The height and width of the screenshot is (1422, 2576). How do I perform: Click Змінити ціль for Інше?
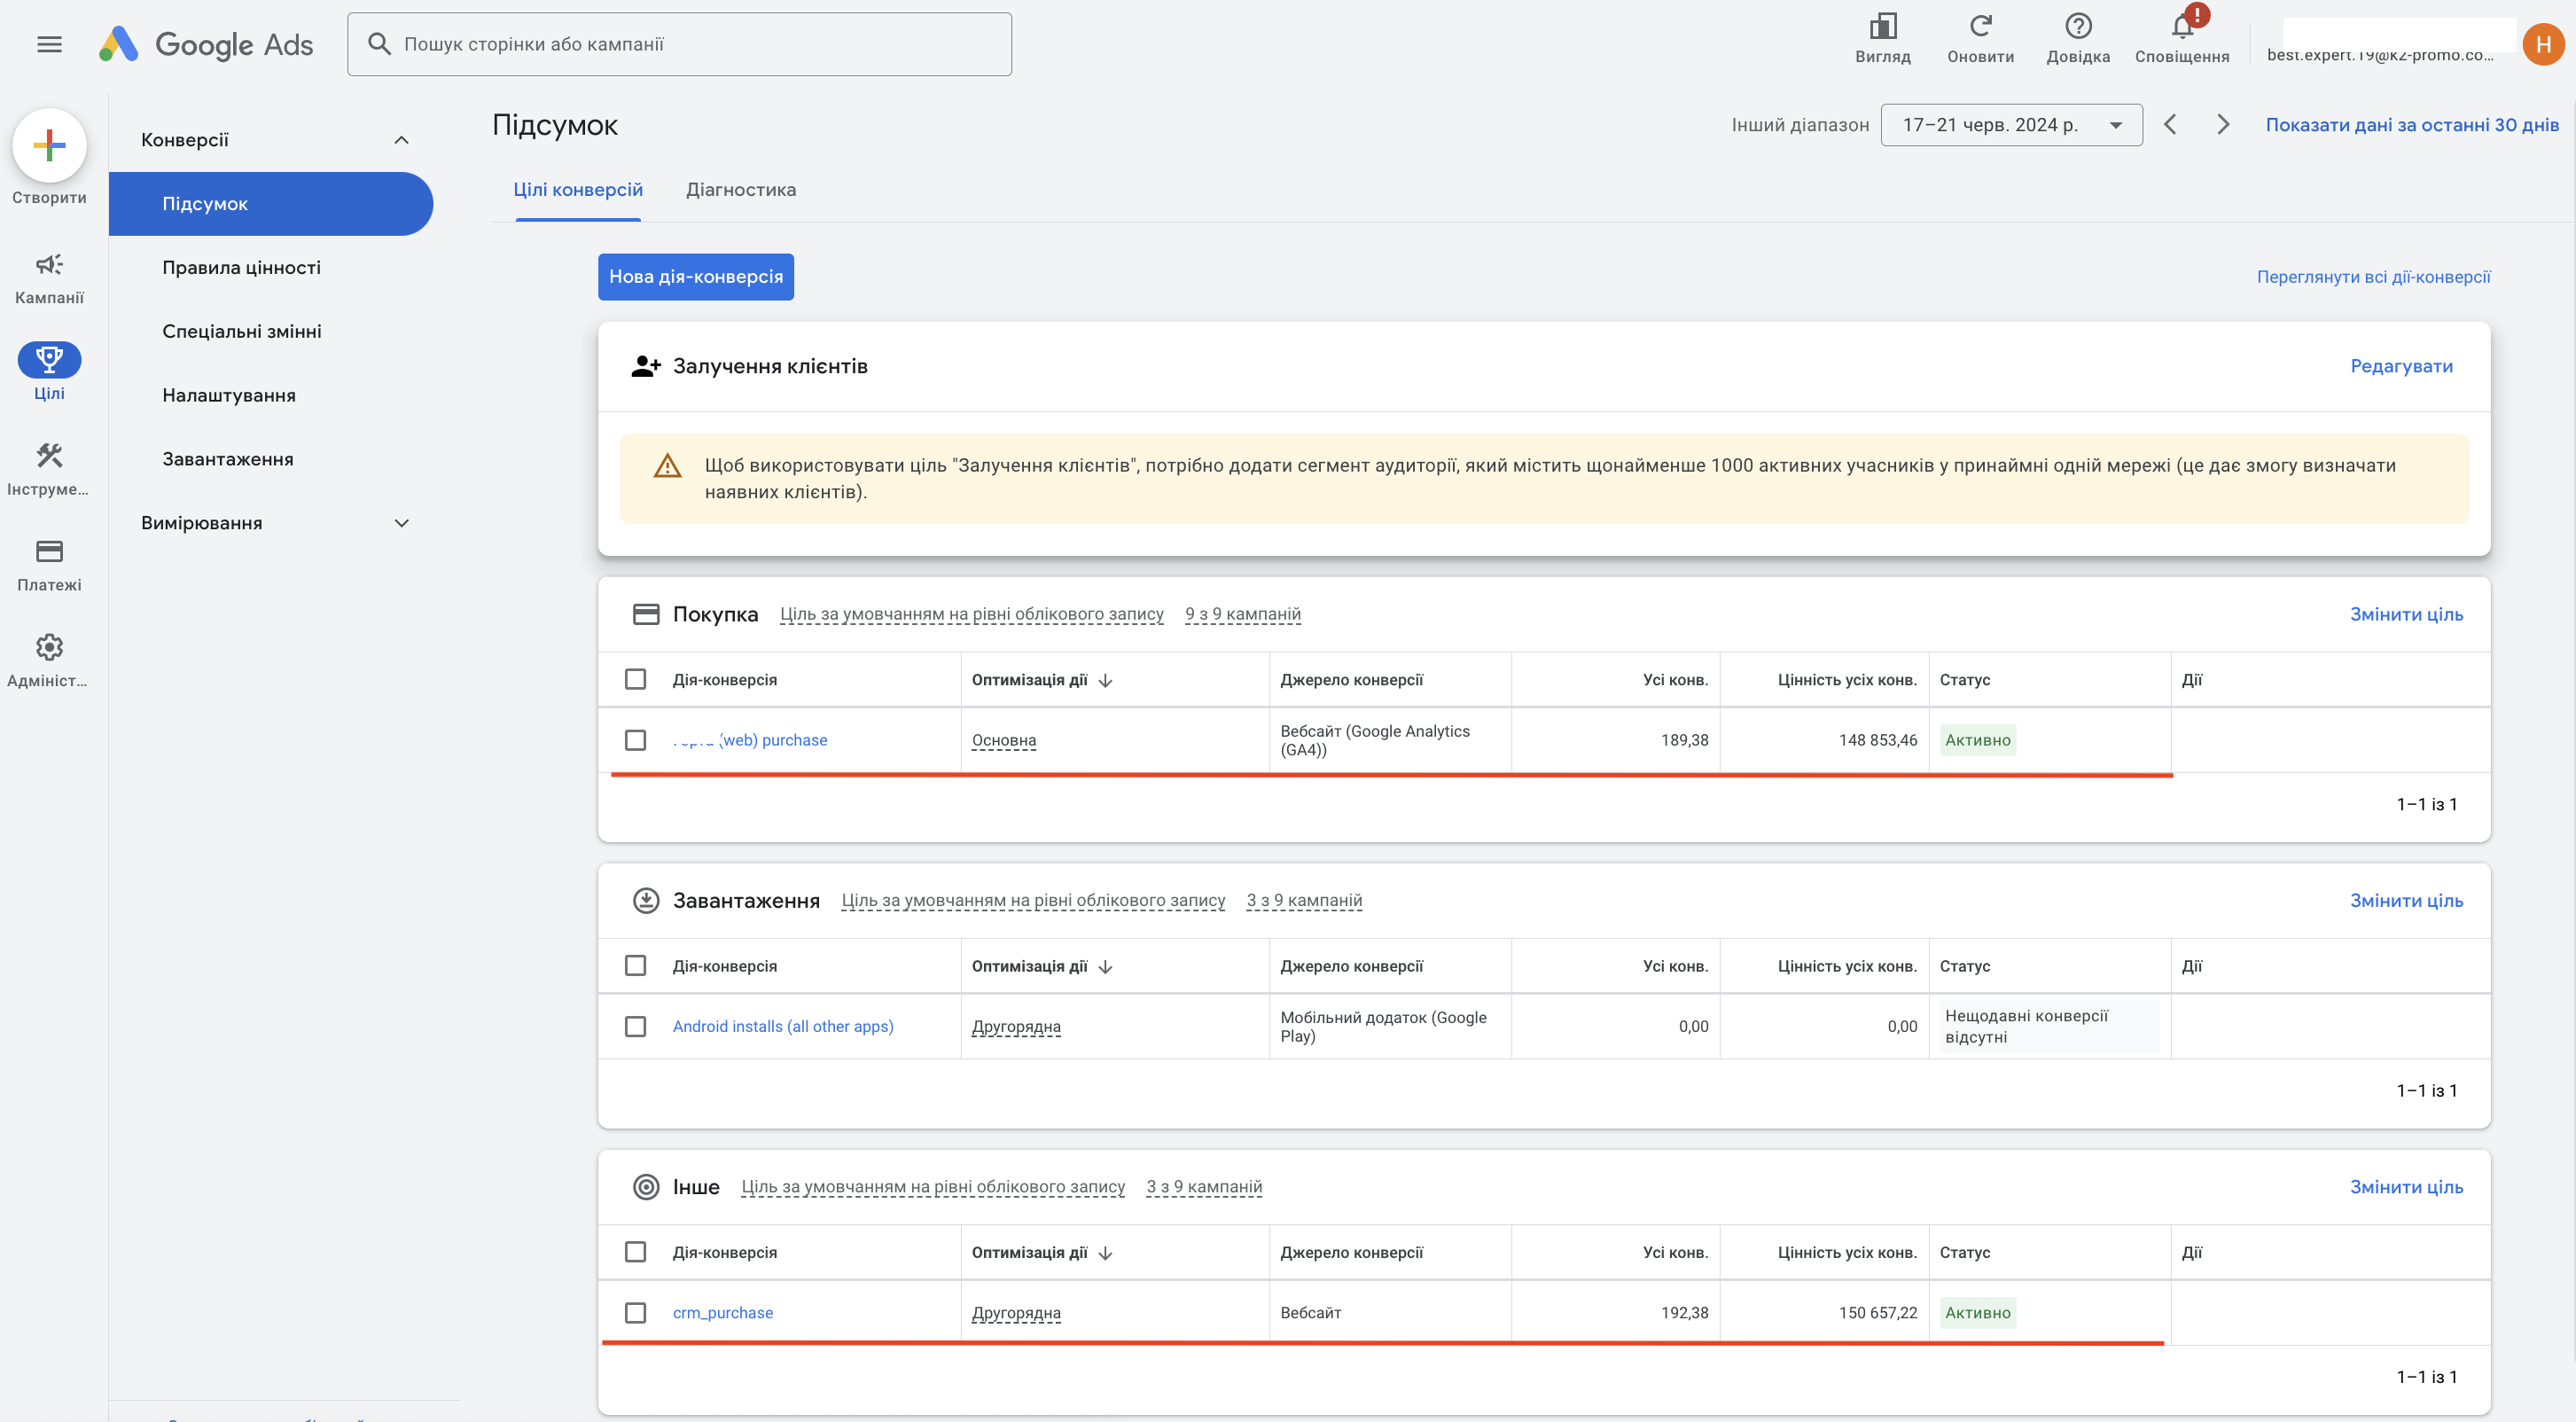pos(2406,1187)
